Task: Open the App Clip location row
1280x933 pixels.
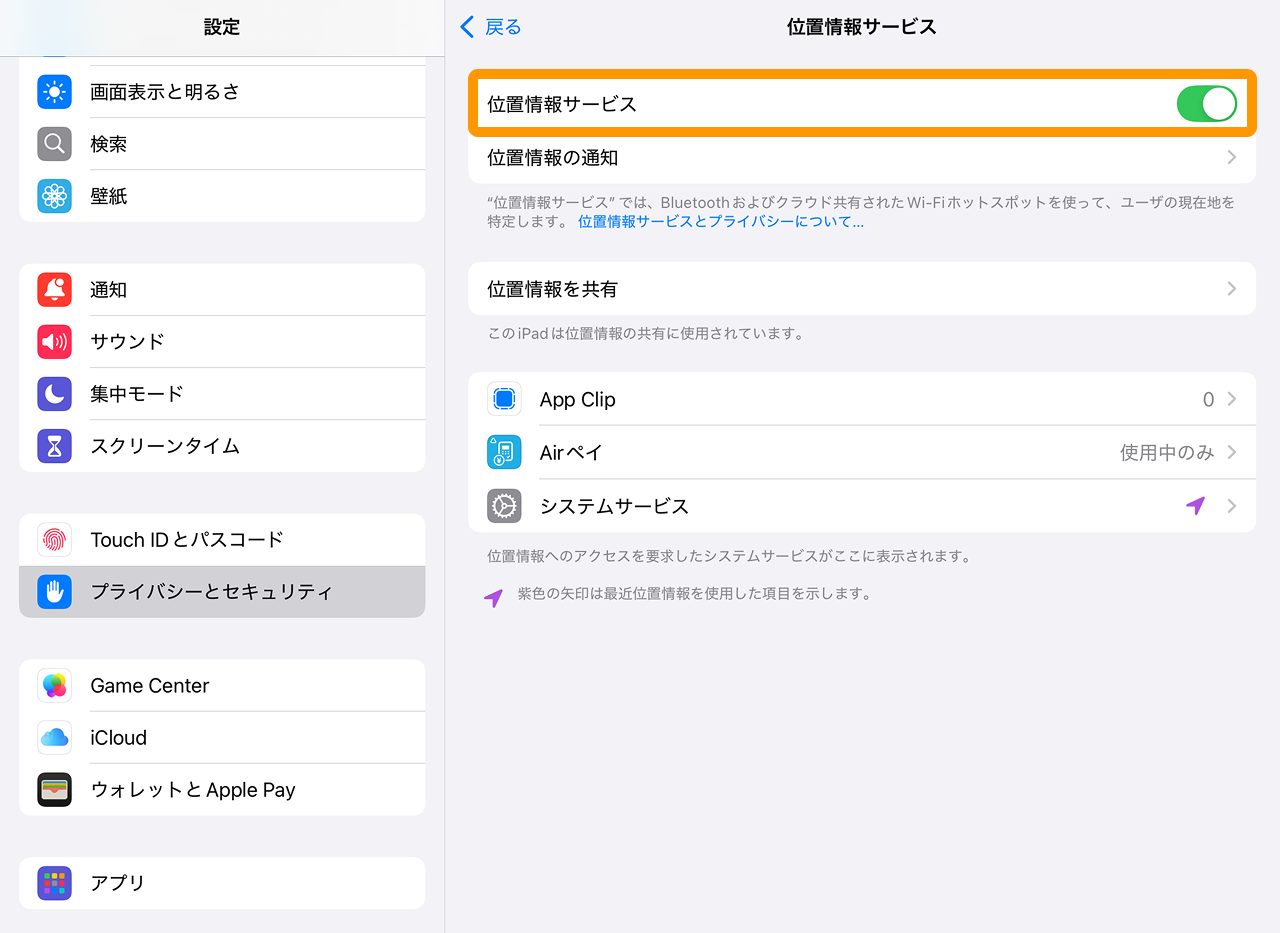Action: click(862, 400)
